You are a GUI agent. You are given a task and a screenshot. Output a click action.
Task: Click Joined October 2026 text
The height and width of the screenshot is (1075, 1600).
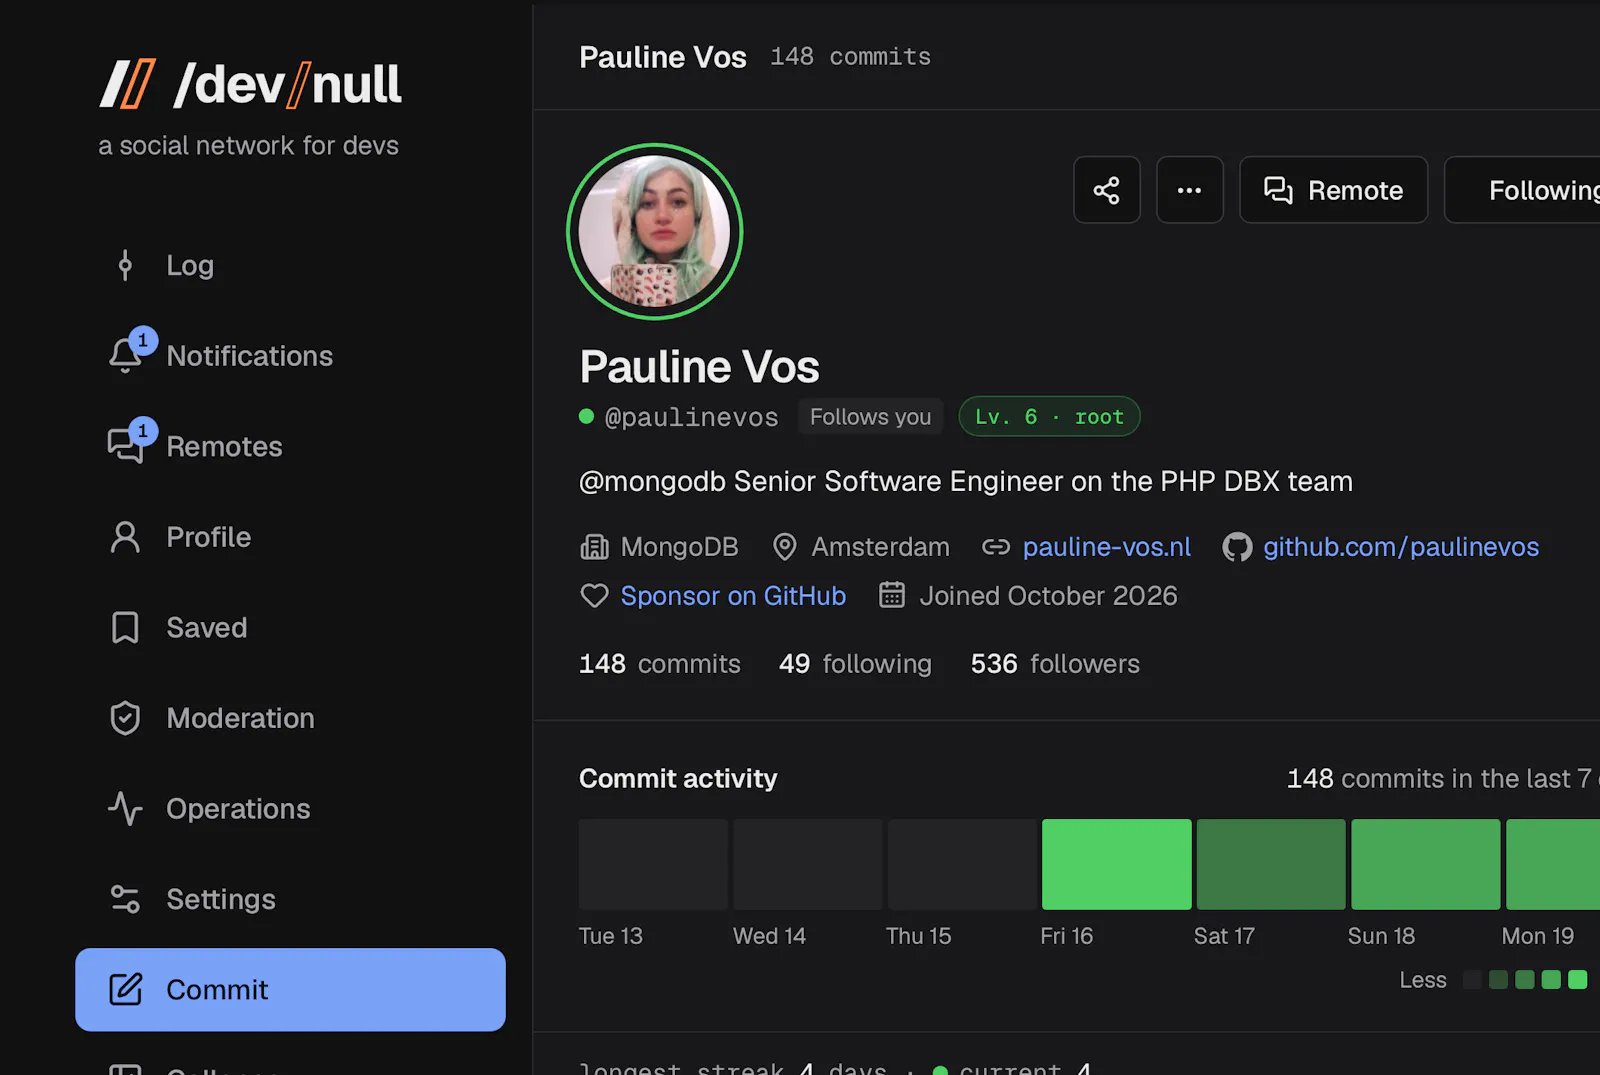point(1048,596)
